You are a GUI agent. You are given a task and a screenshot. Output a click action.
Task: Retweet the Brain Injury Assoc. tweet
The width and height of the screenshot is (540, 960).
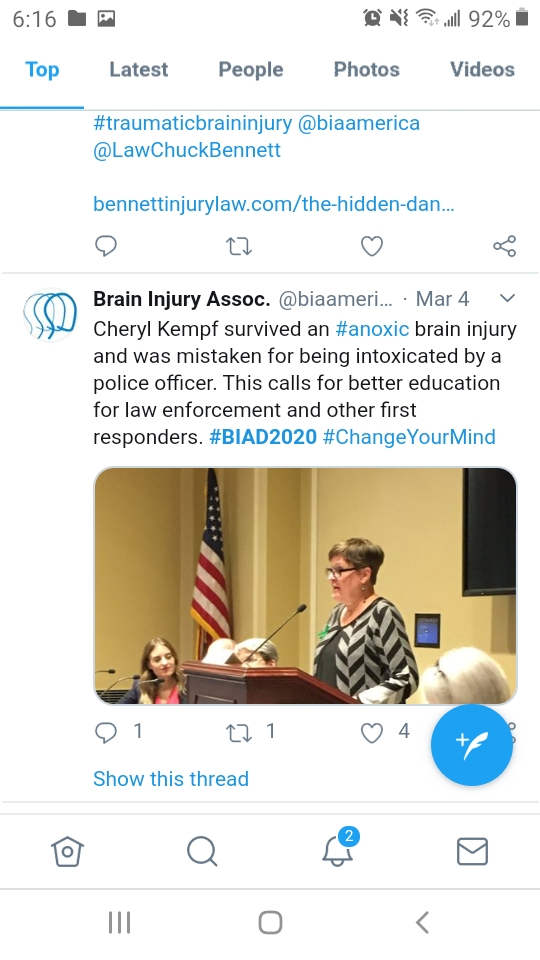[239, 732]
